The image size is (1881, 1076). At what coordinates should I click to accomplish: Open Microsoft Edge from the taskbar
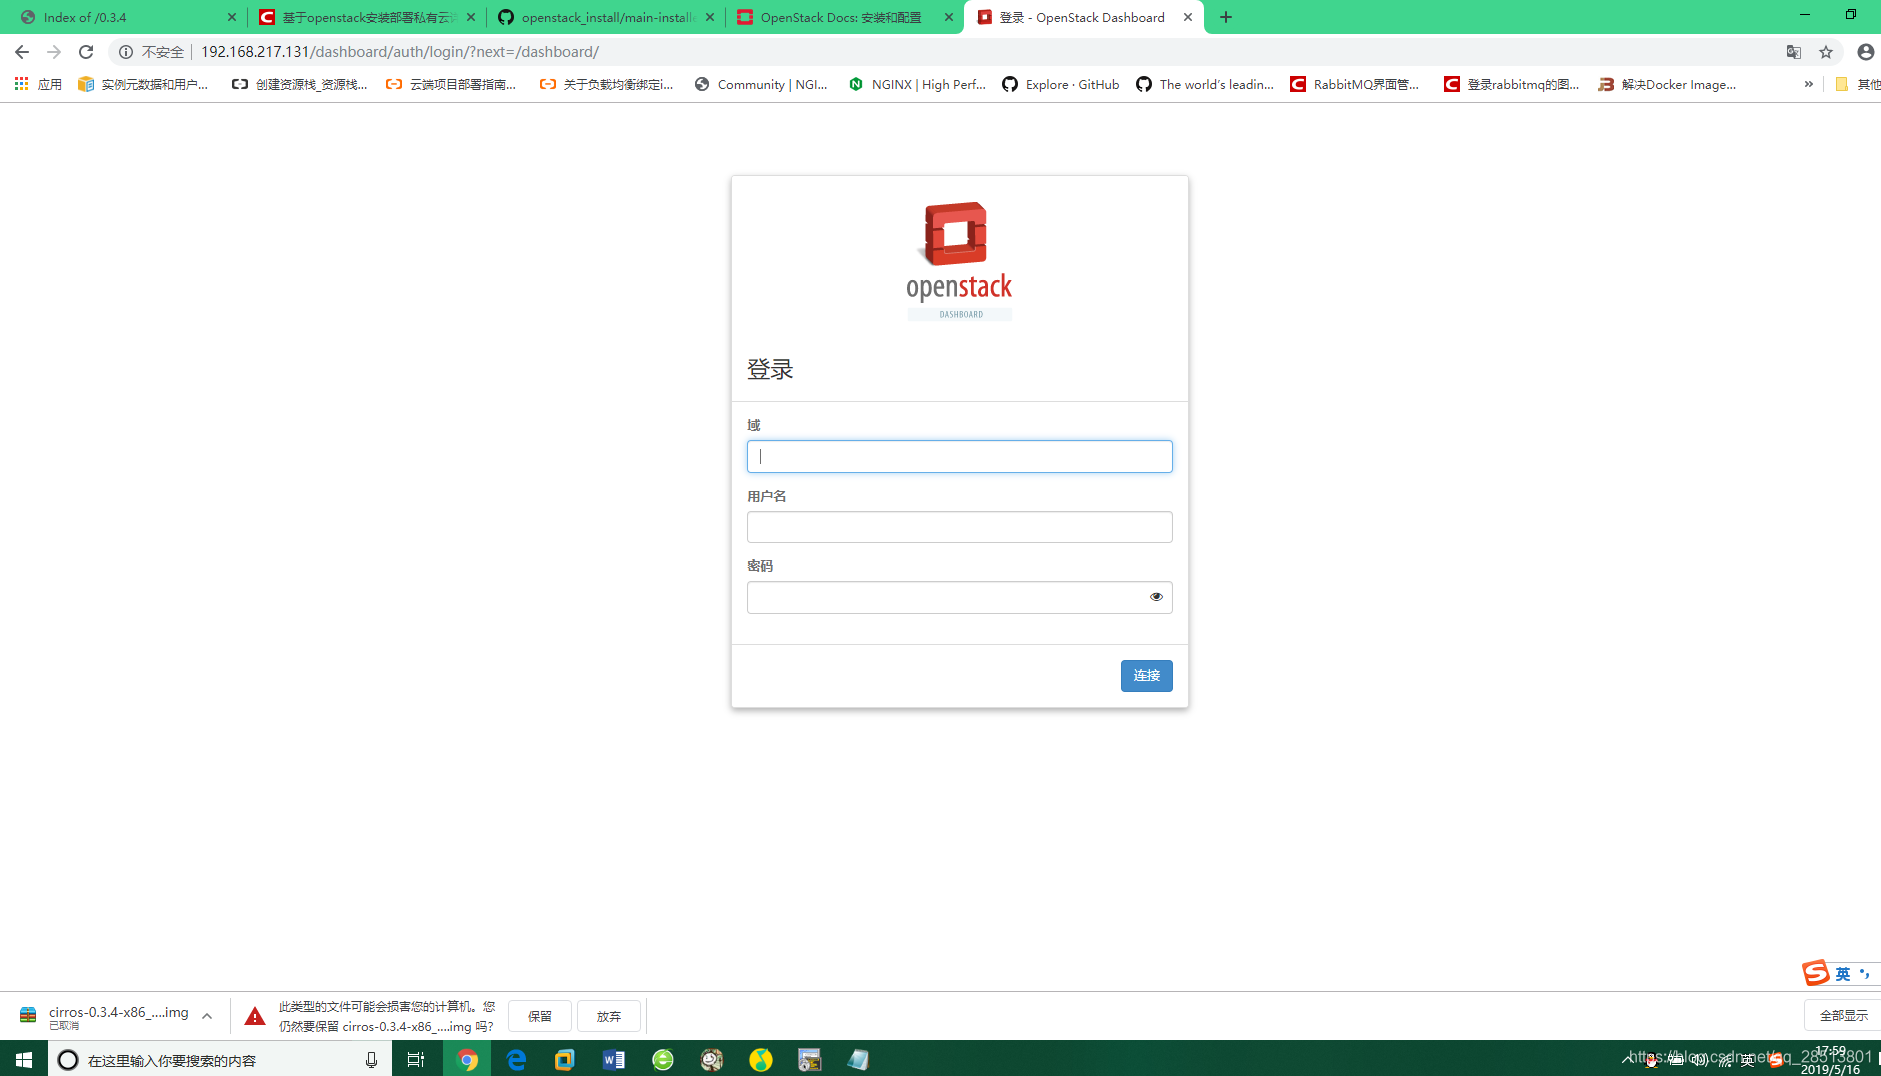click(516, 1060)
